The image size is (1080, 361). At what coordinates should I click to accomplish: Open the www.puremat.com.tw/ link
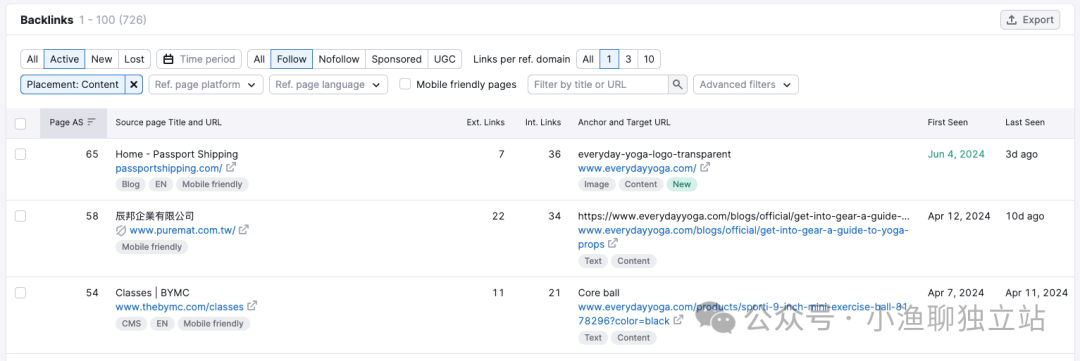click(x=183, y=230)
